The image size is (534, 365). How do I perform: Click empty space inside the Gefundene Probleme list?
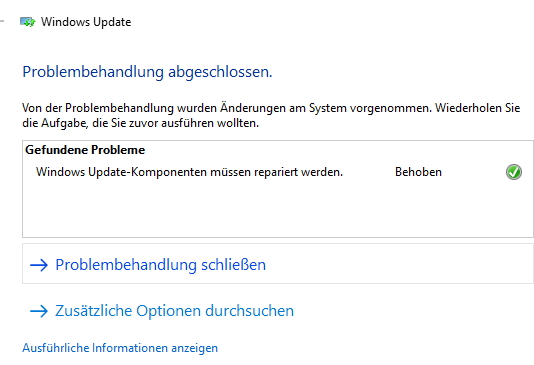pos(278,209)
